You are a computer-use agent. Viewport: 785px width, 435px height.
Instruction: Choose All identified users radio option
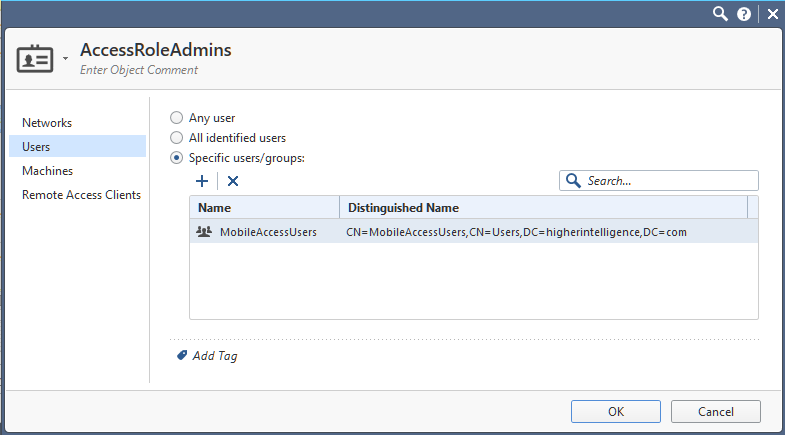(x=176, y=138)
